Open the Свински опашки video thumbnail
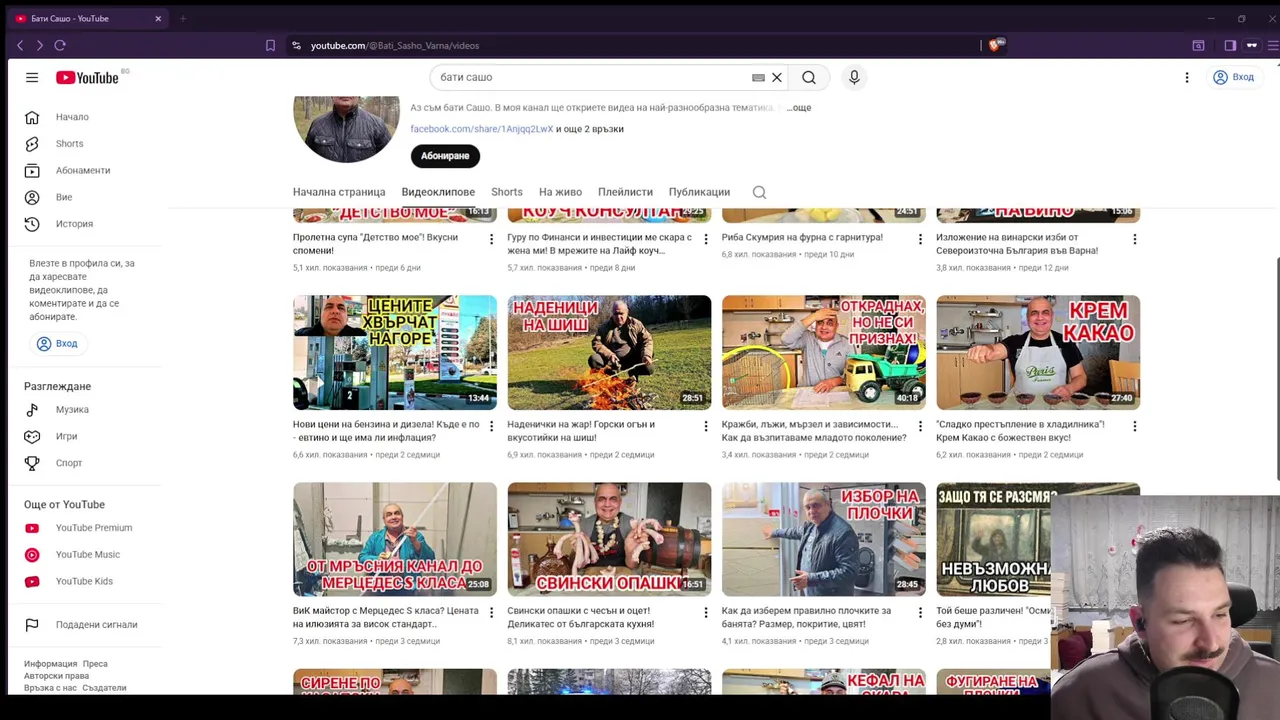Image resolution: width=1280 pixels, height=720 pixels. (x=609, y=539)
